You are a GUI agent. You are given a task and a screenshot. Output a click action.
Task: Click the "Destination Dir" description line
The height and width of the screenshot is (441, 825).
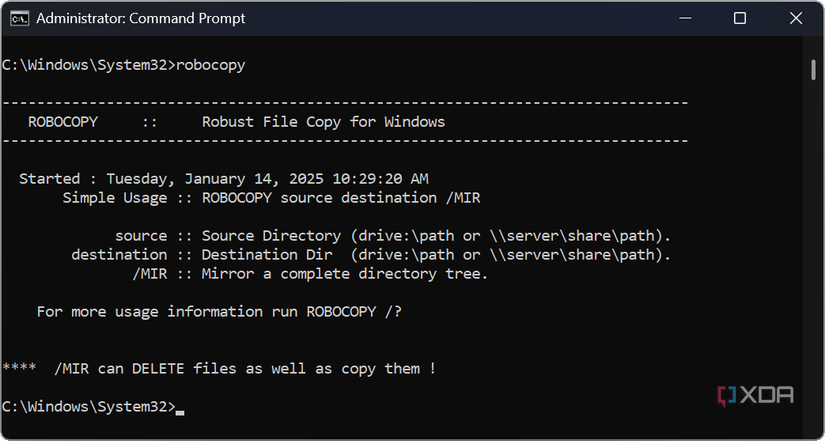370,255
